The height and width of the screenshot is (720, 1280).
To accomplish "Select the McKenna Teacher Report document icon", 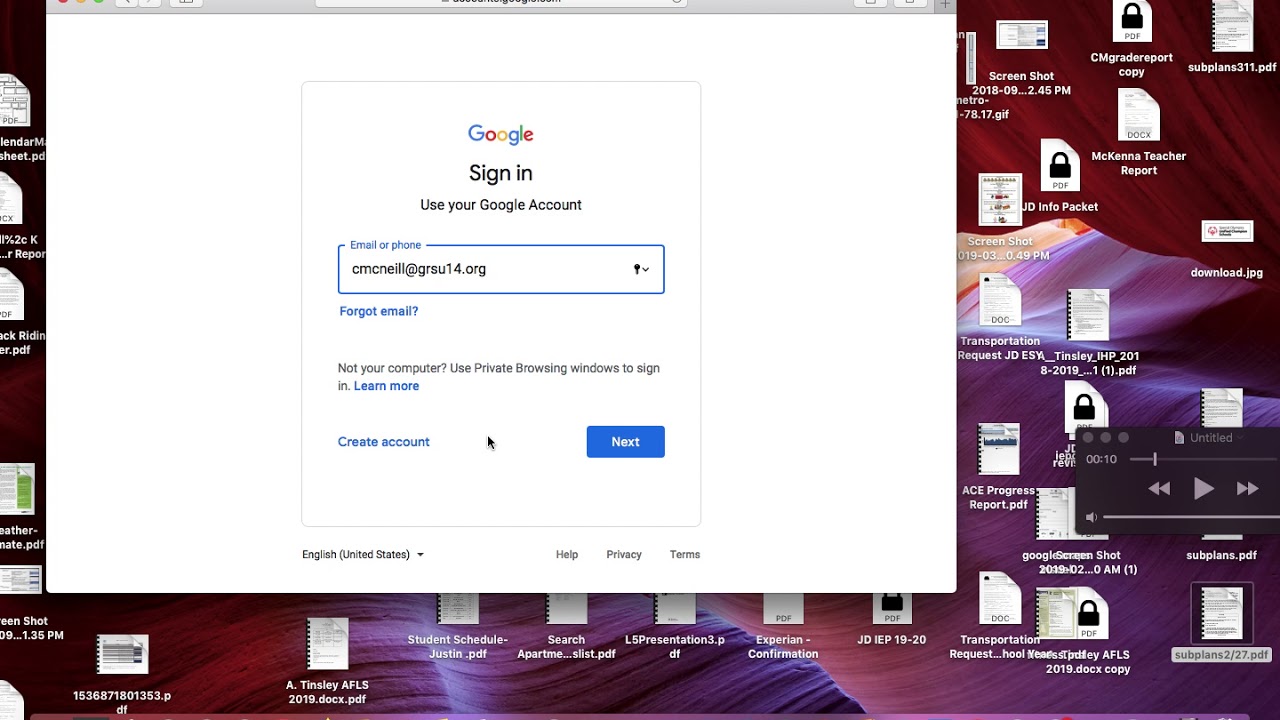I will tap(1138, 117).
